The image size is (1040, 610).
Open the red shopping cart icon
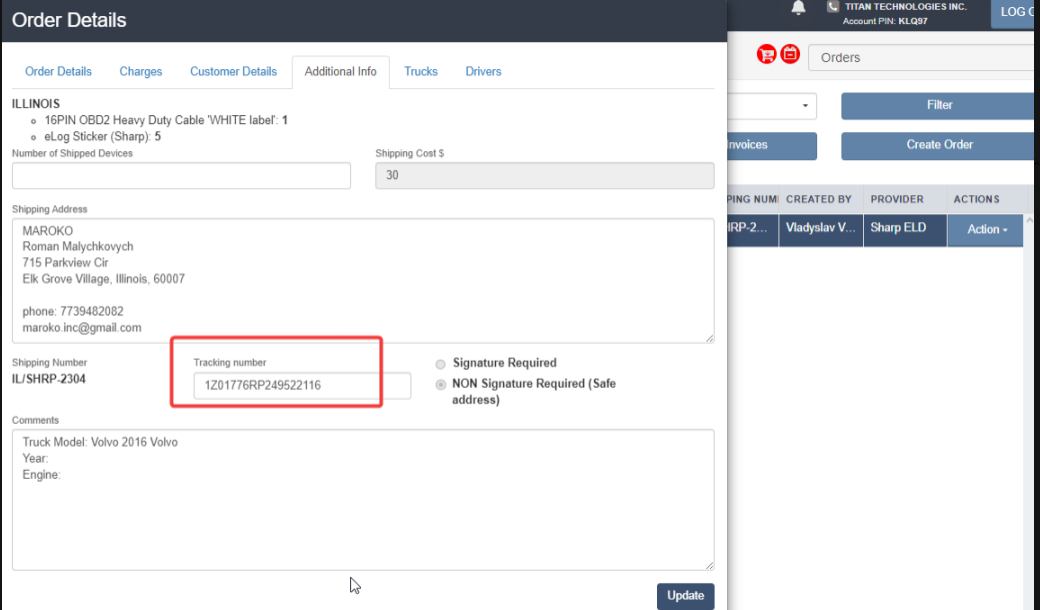click(766, 54)
